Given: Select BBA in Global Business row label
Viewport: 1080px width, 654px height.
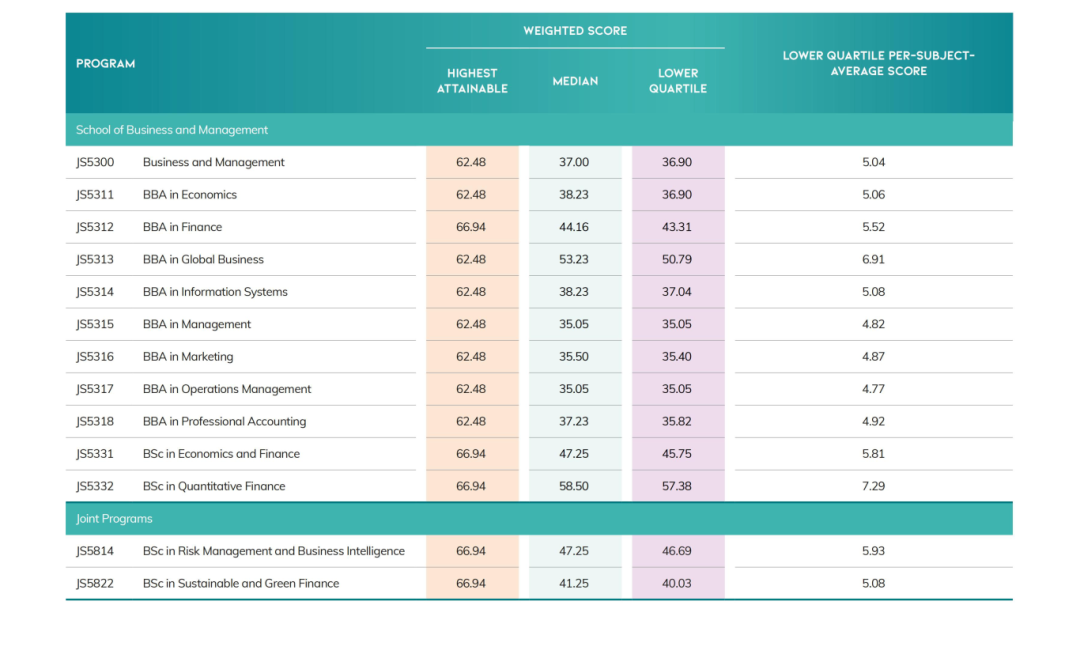Looking at the screenshot, I should (x=203, y=260).
